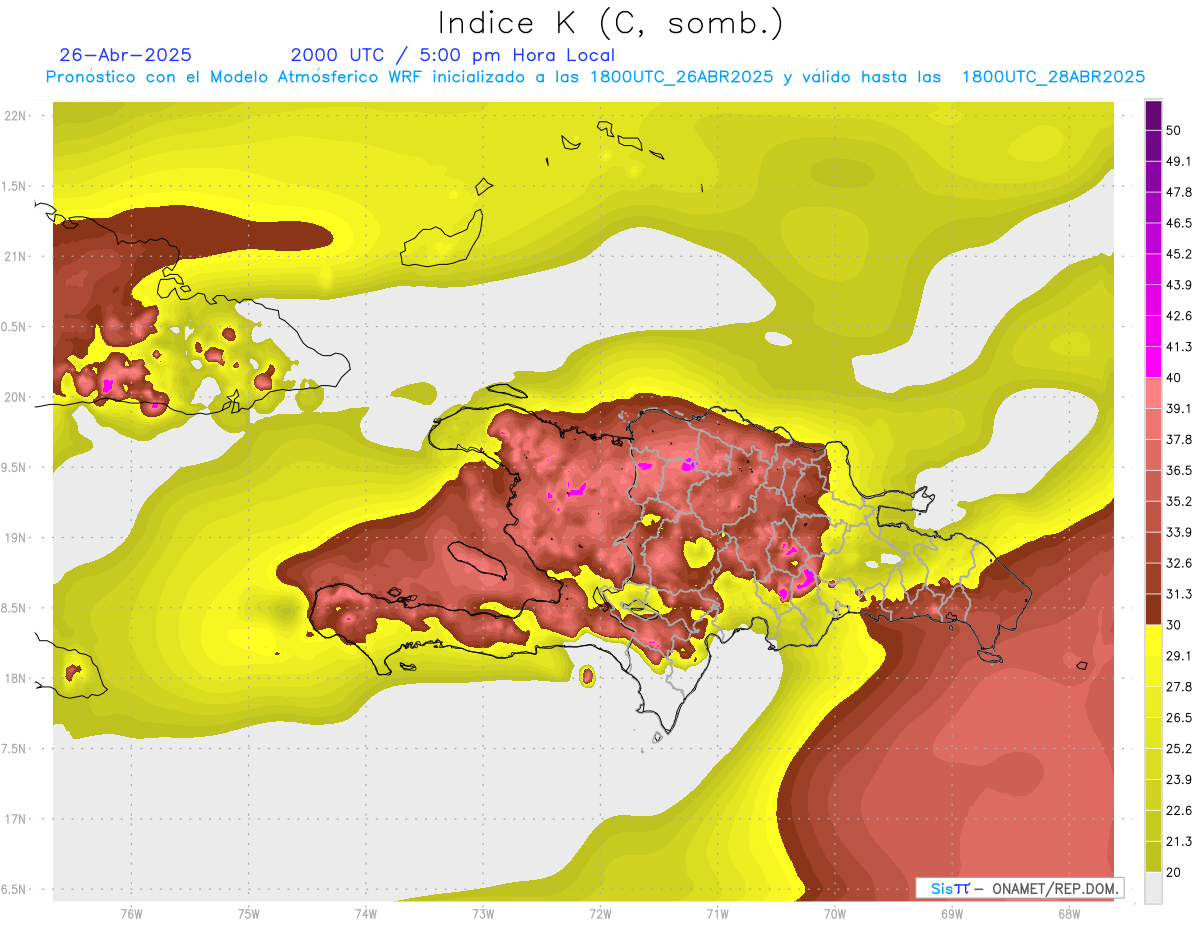Click the "33.9" colorbar label

[1179, 532]
